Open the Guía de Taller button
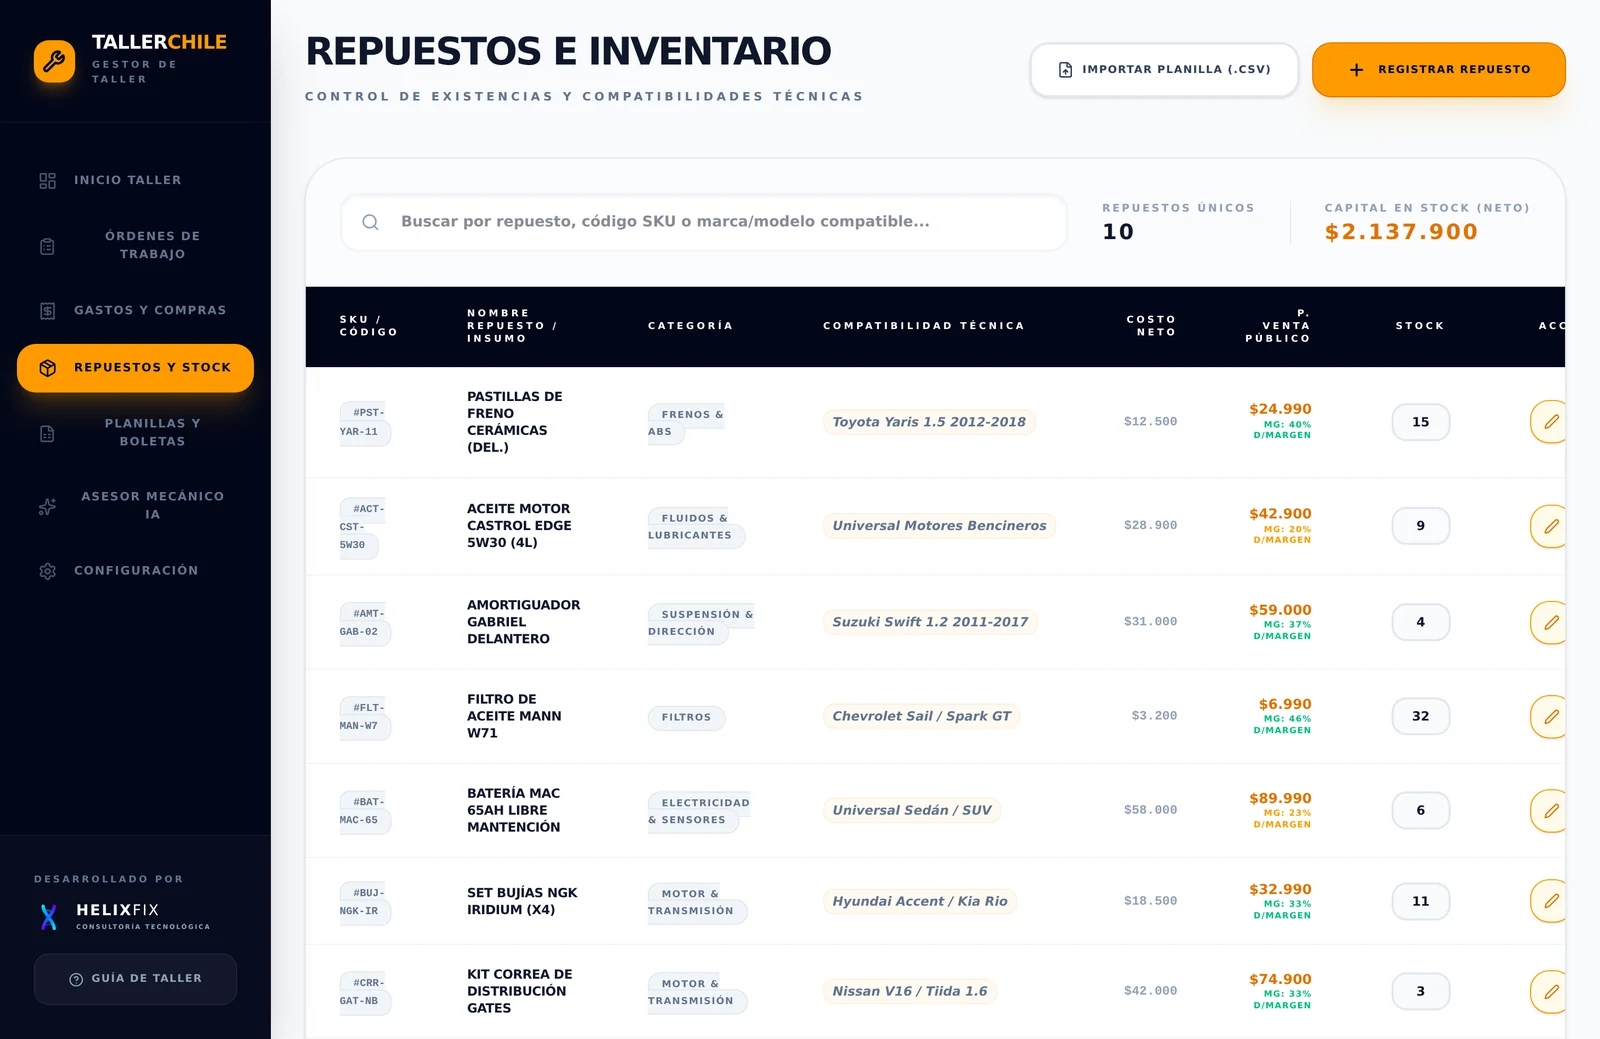Screen dimensions: 1600x1039 click(135, 979)
